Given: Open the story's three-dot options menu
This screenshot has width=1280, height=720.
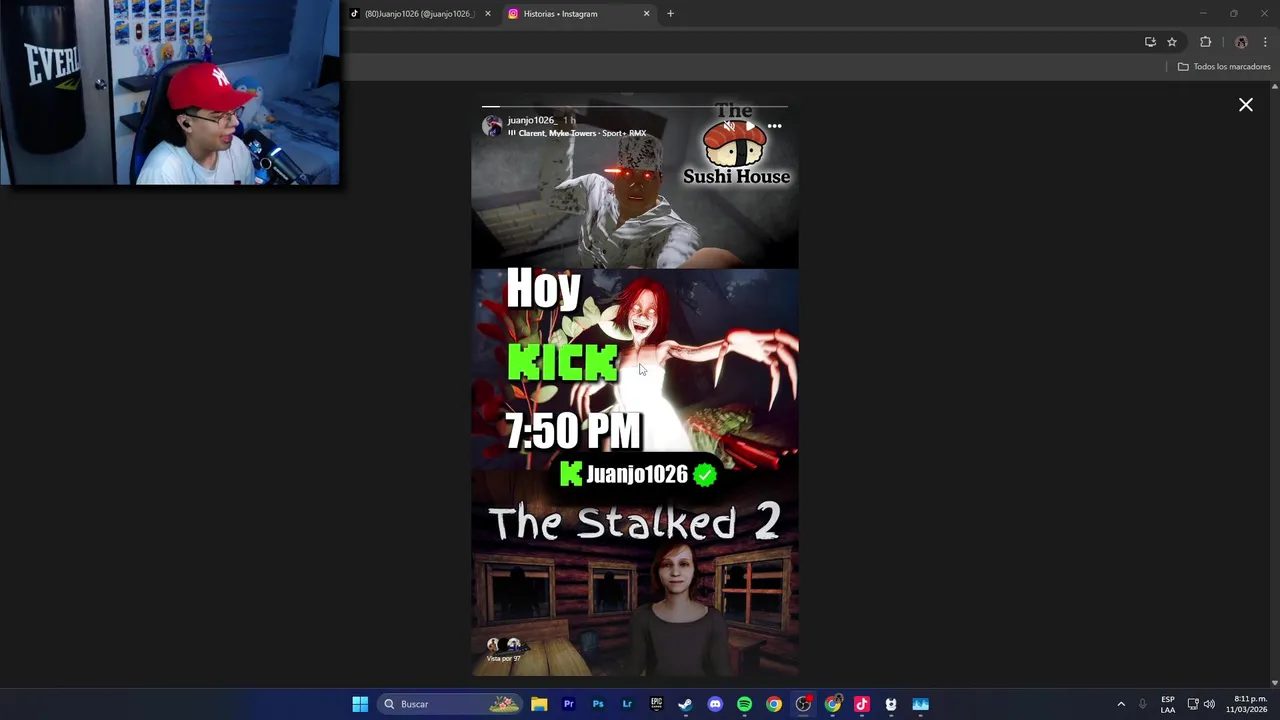Looking at the screenshot, I should click(x=774, y=126).
